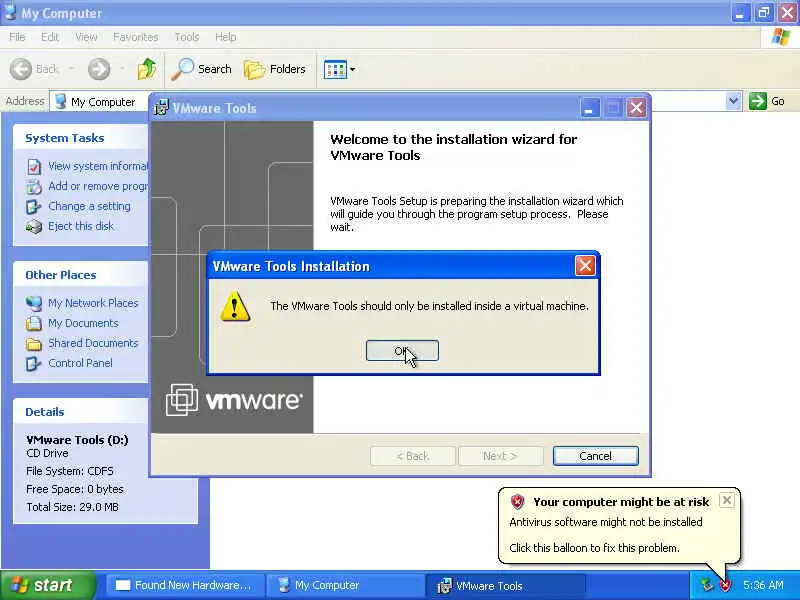Open the Favorites menu in My Computer
Viewport: 800px width, 600px height.
(136, 37)
